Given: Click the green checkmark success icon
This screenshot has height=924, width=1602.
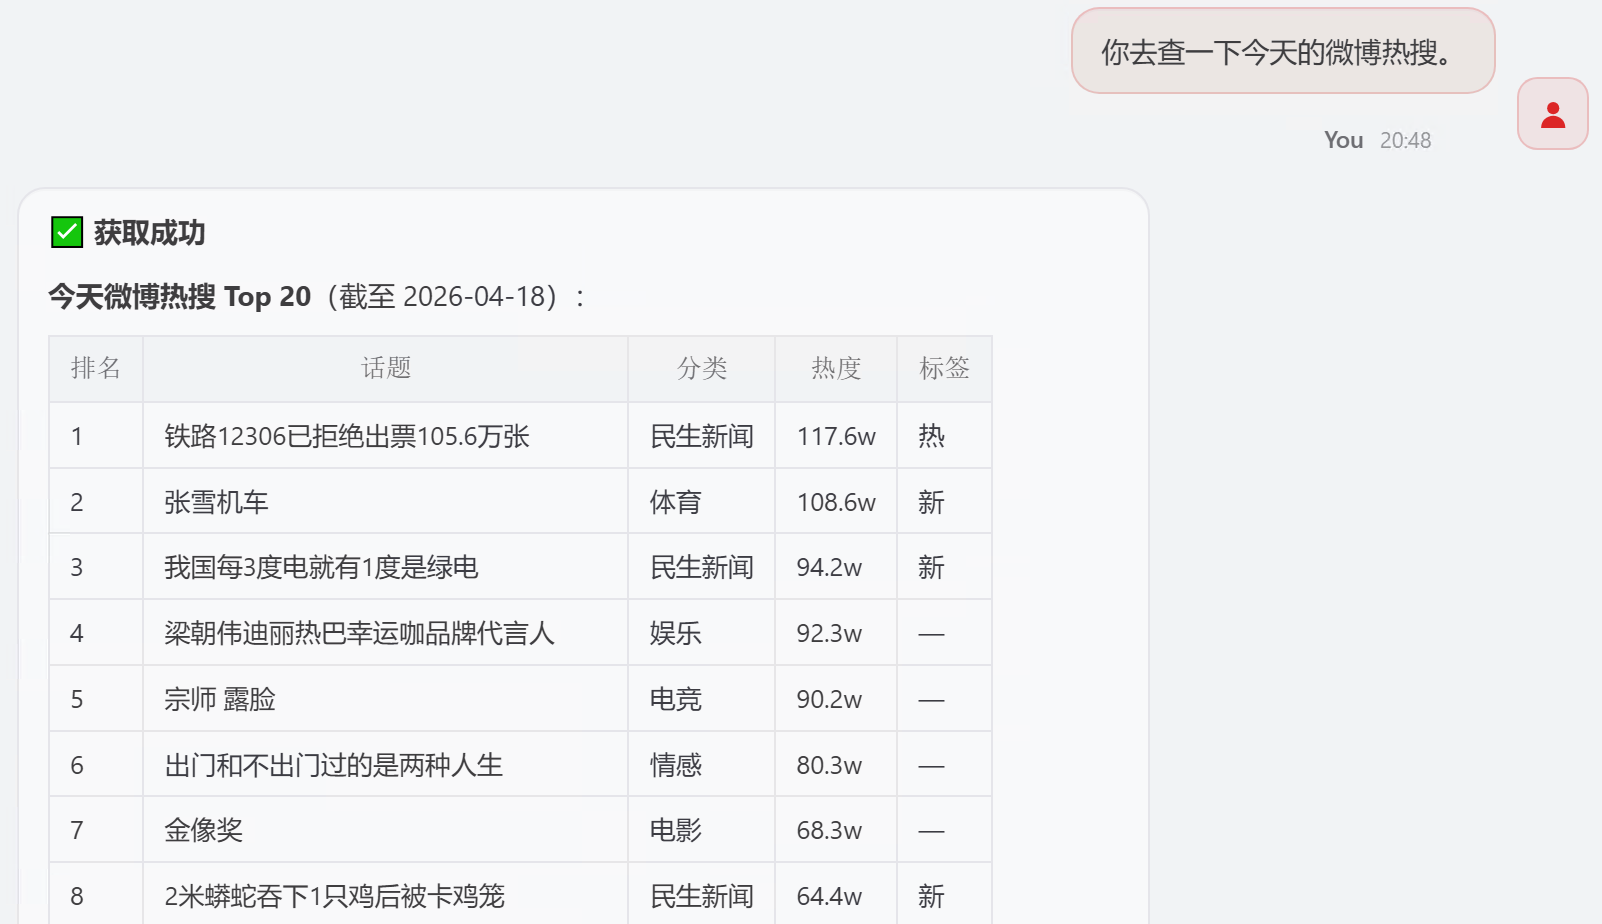Looking at the screenshot, I should [67, 232].
